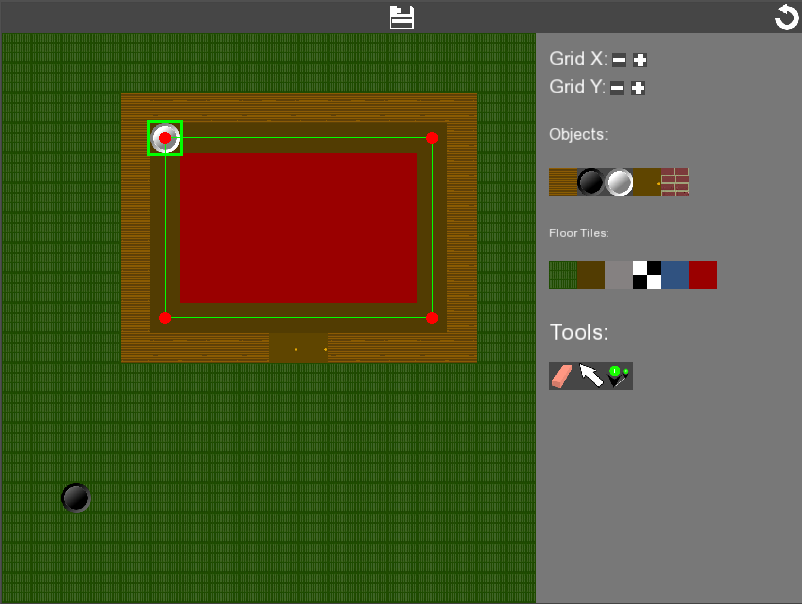Viewport: 802px width, 604px height.
Task: Pick the wood plank wall object
Action: pyautogui.click(x=563, y=182)
